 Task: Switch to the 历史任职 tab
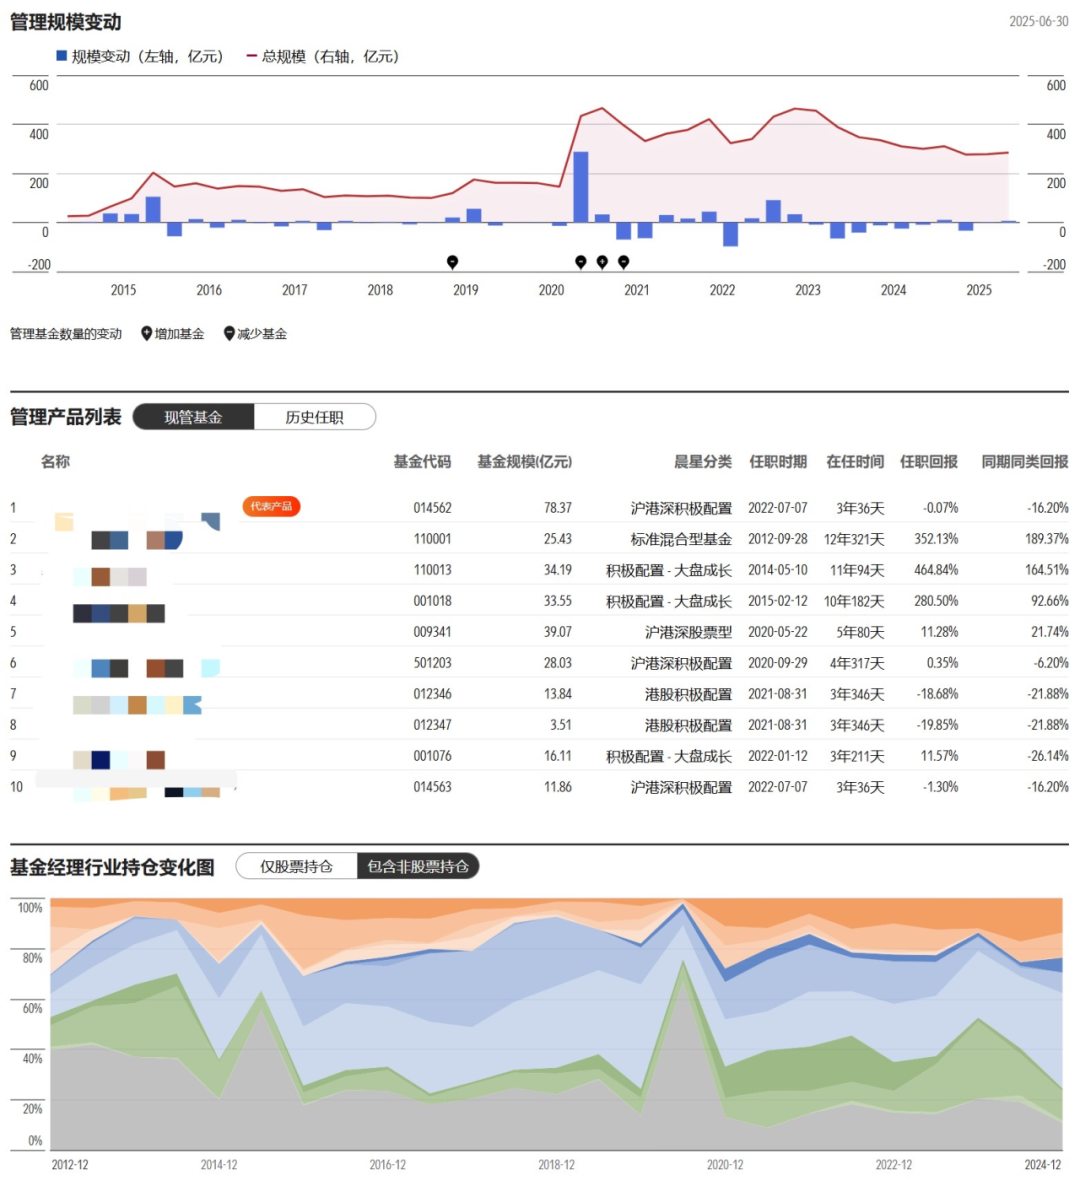(315, 417)
